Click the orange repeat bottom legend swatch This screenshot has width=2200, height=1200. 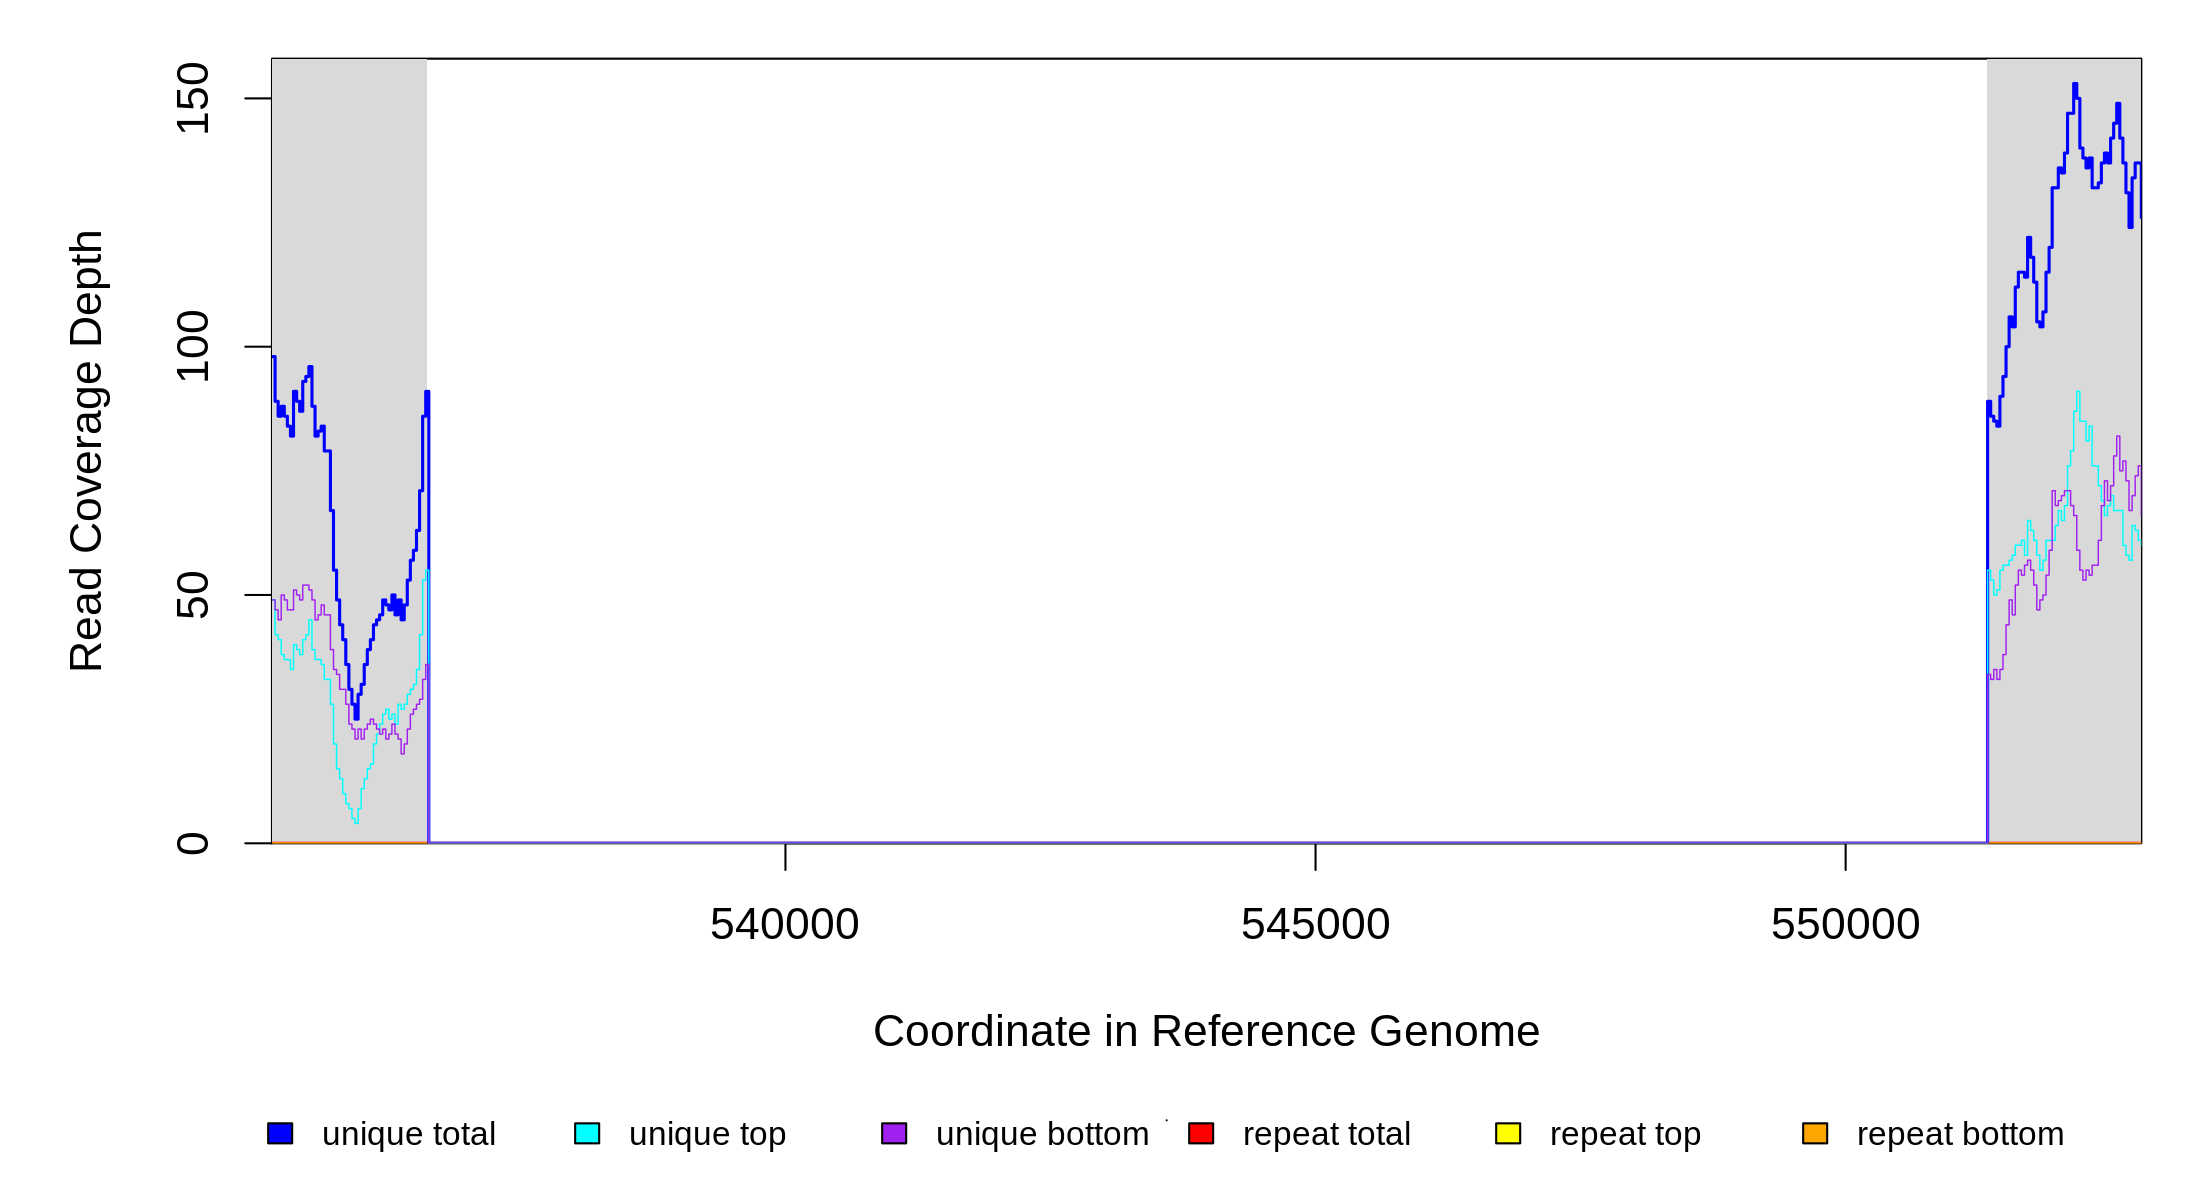point(1815,1133)
